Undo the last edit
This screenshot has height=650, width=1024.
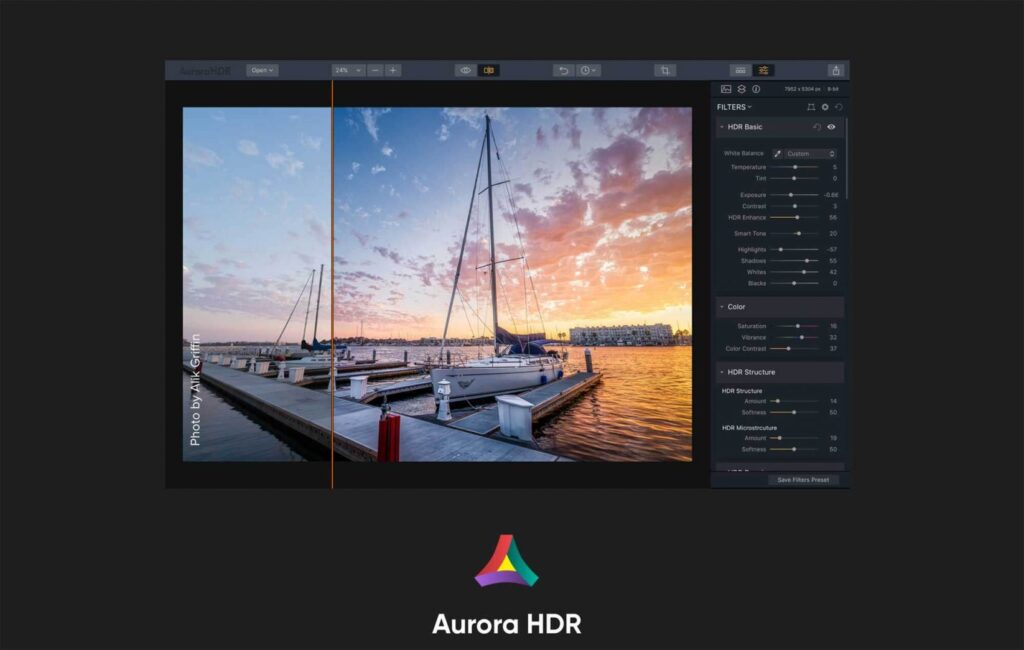[x=564, y=70]
